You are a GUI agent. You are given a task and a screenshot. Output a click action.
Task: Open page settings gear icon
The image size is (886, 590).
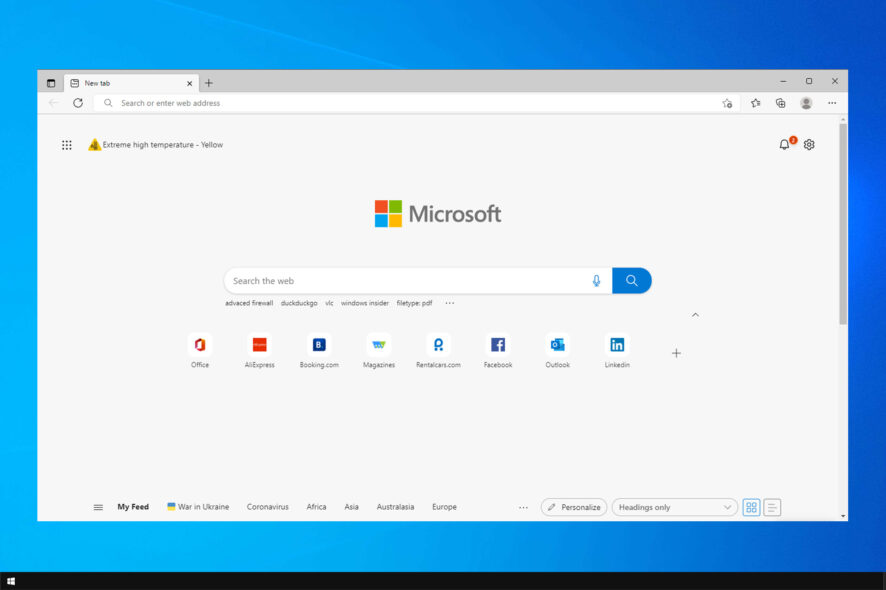tap(809, 145)
